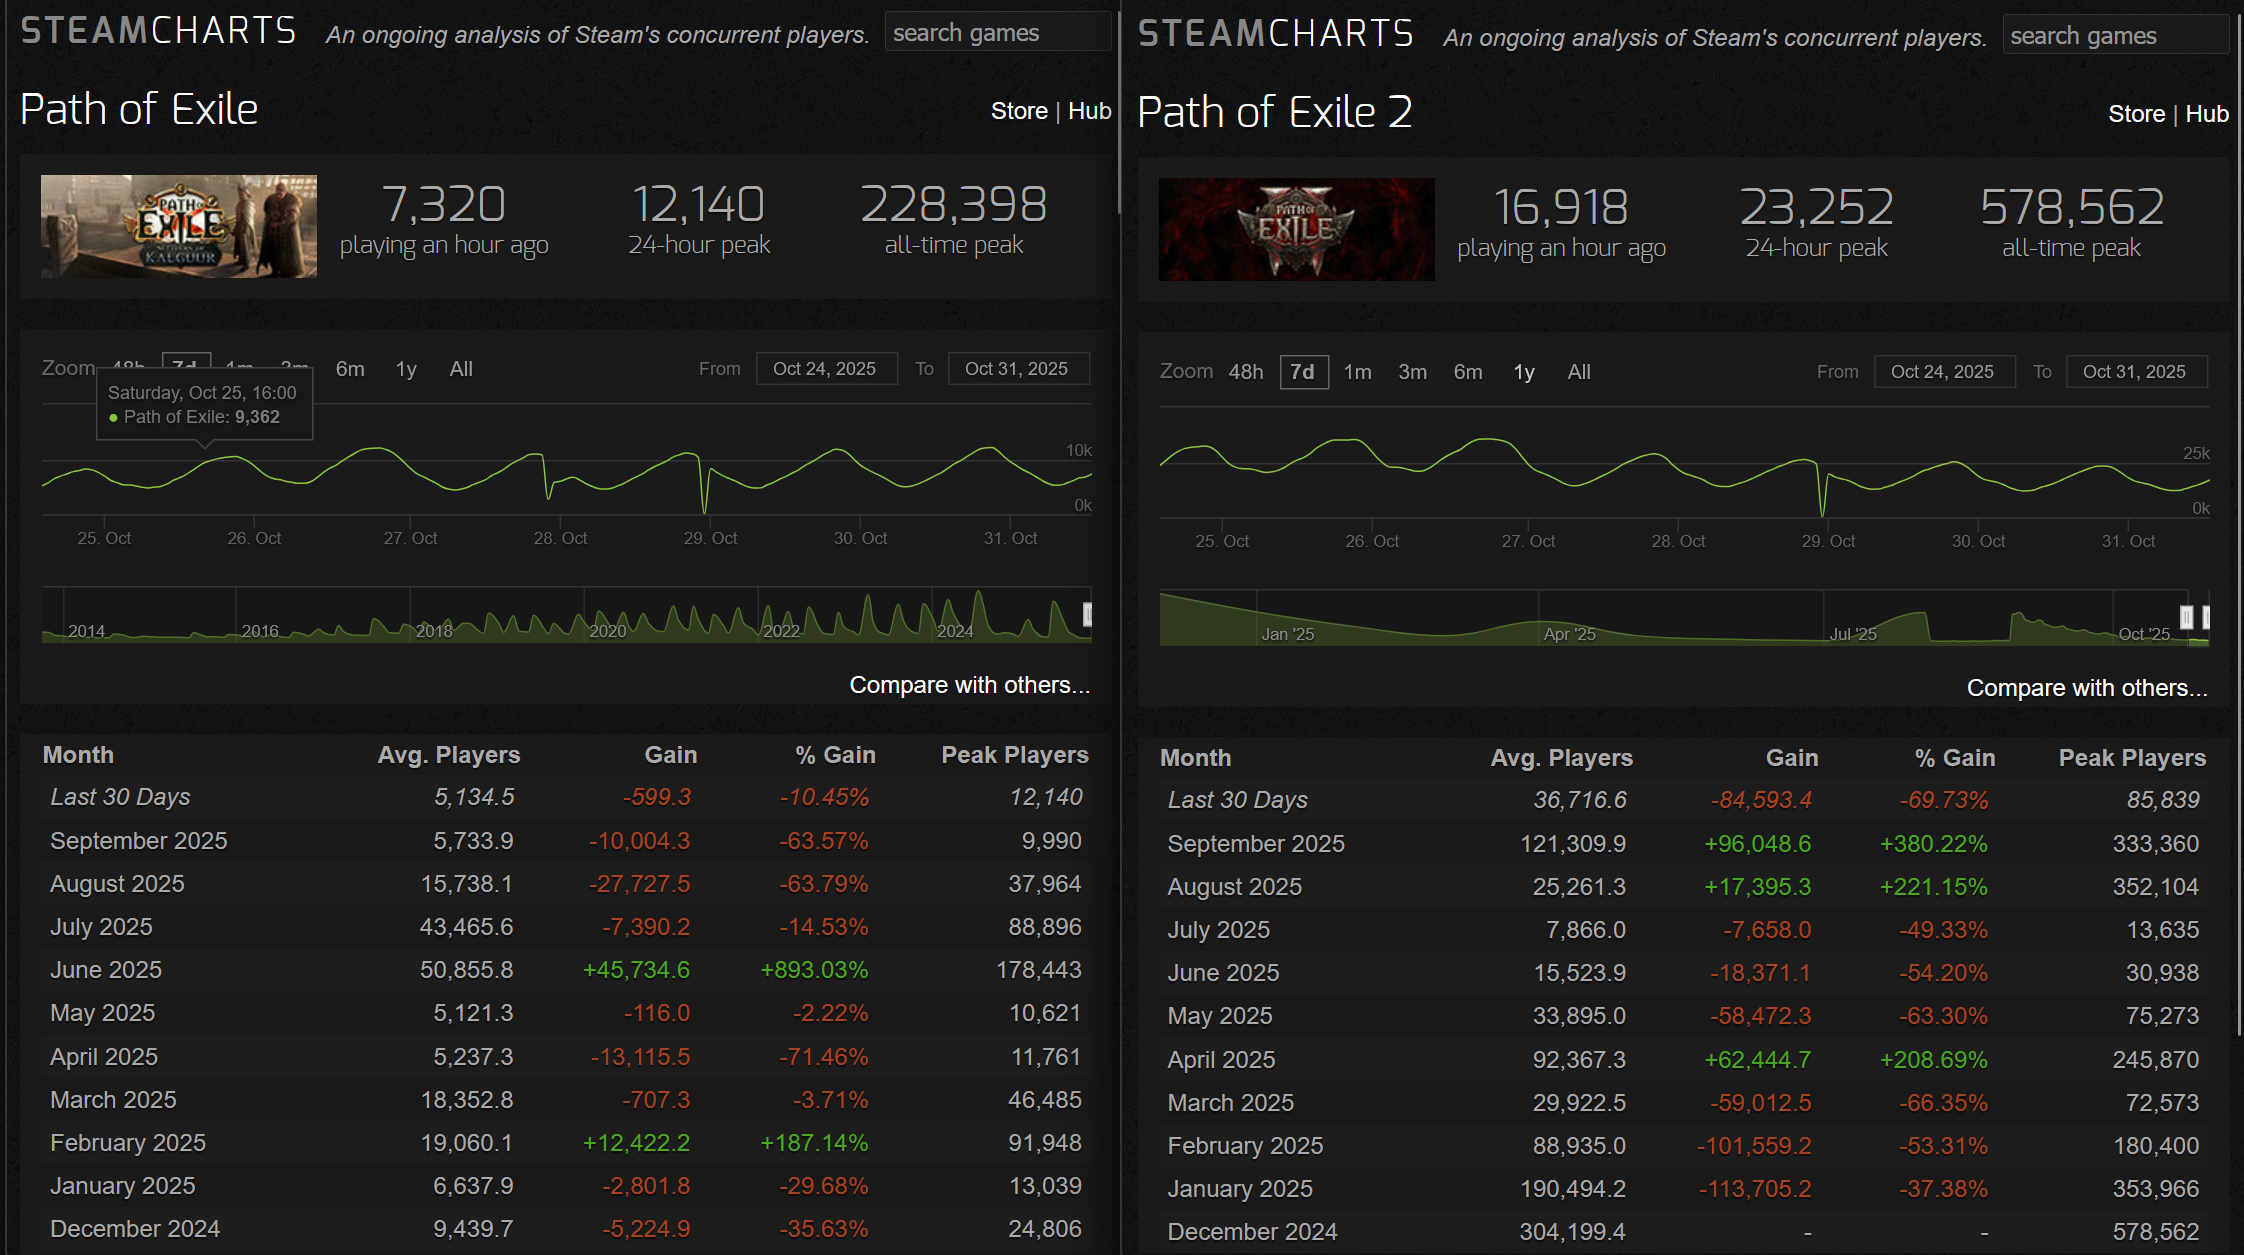This screenshot has height=1255, width=2244.
Task: Click the Path of Exile game banner image
Action: (179, 226)
